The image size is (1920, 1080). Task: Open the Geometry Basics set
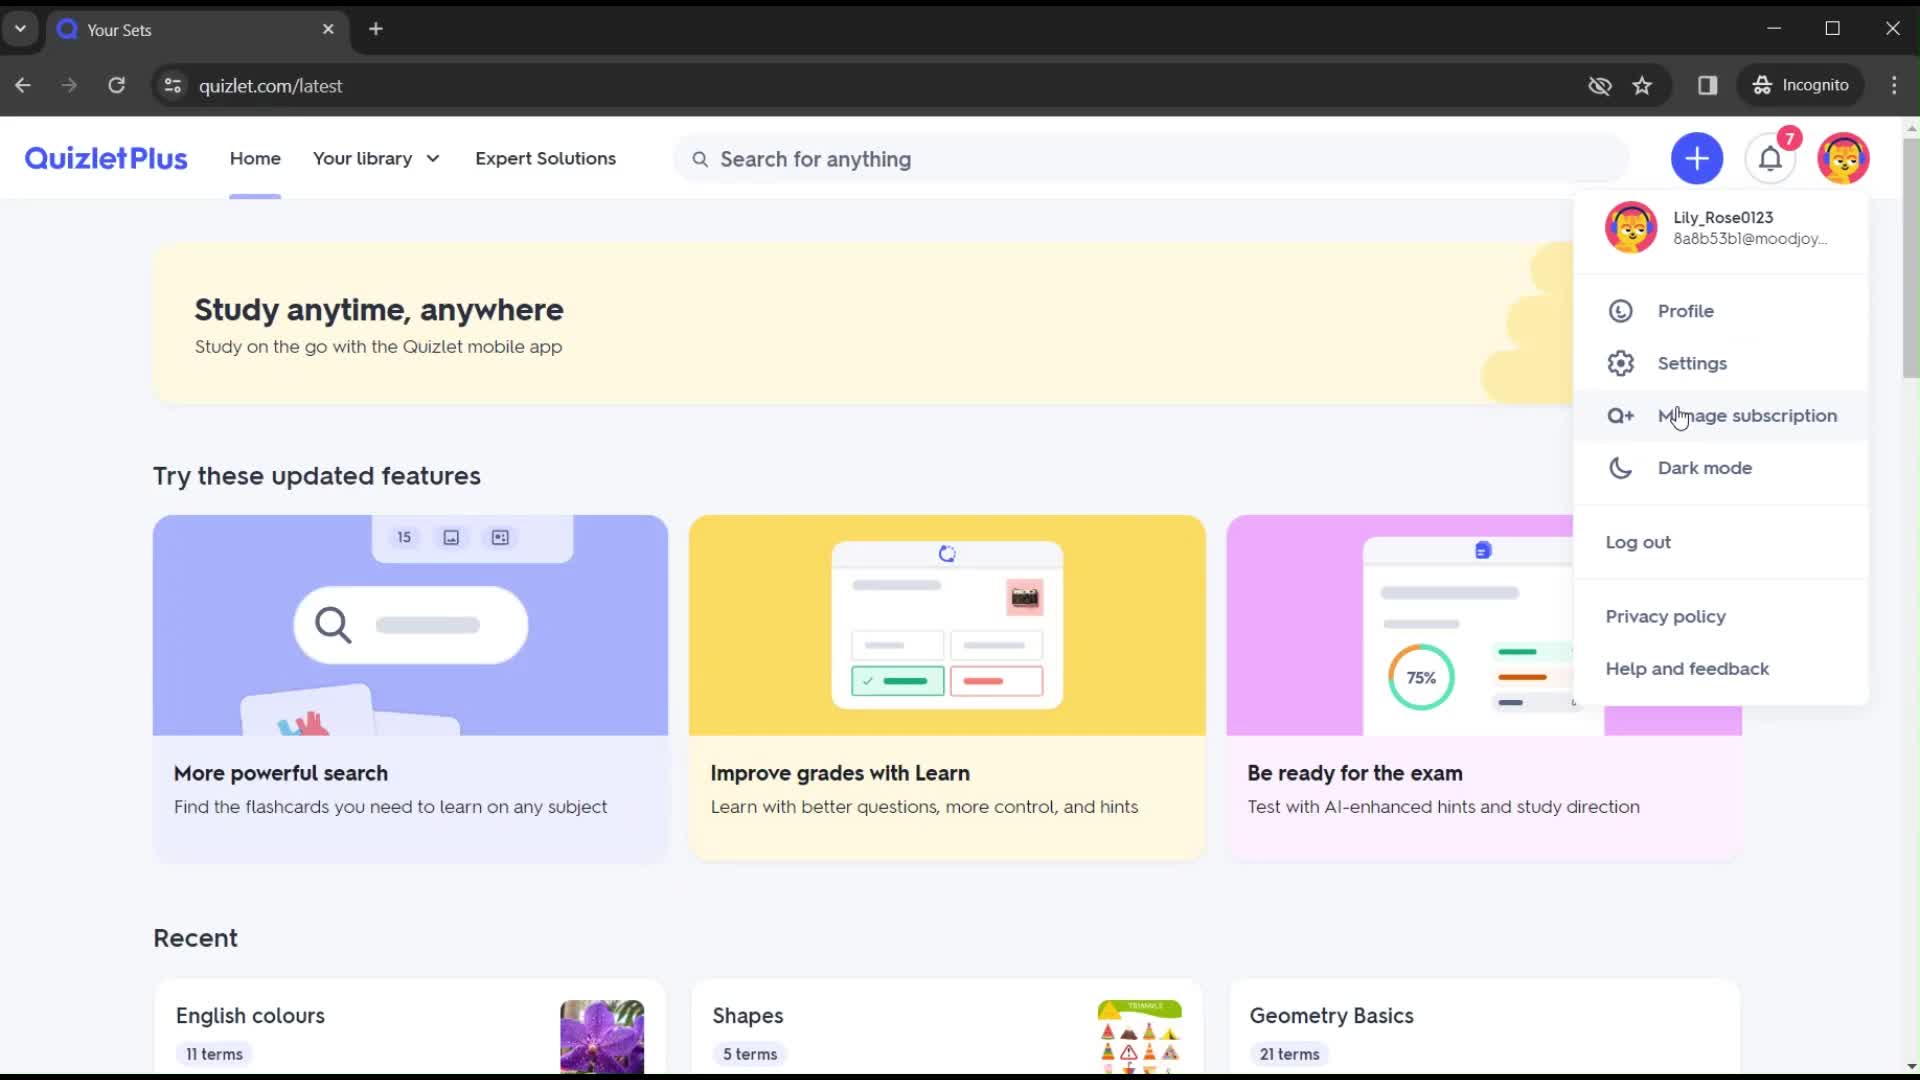click(x=1484, y=1027)
